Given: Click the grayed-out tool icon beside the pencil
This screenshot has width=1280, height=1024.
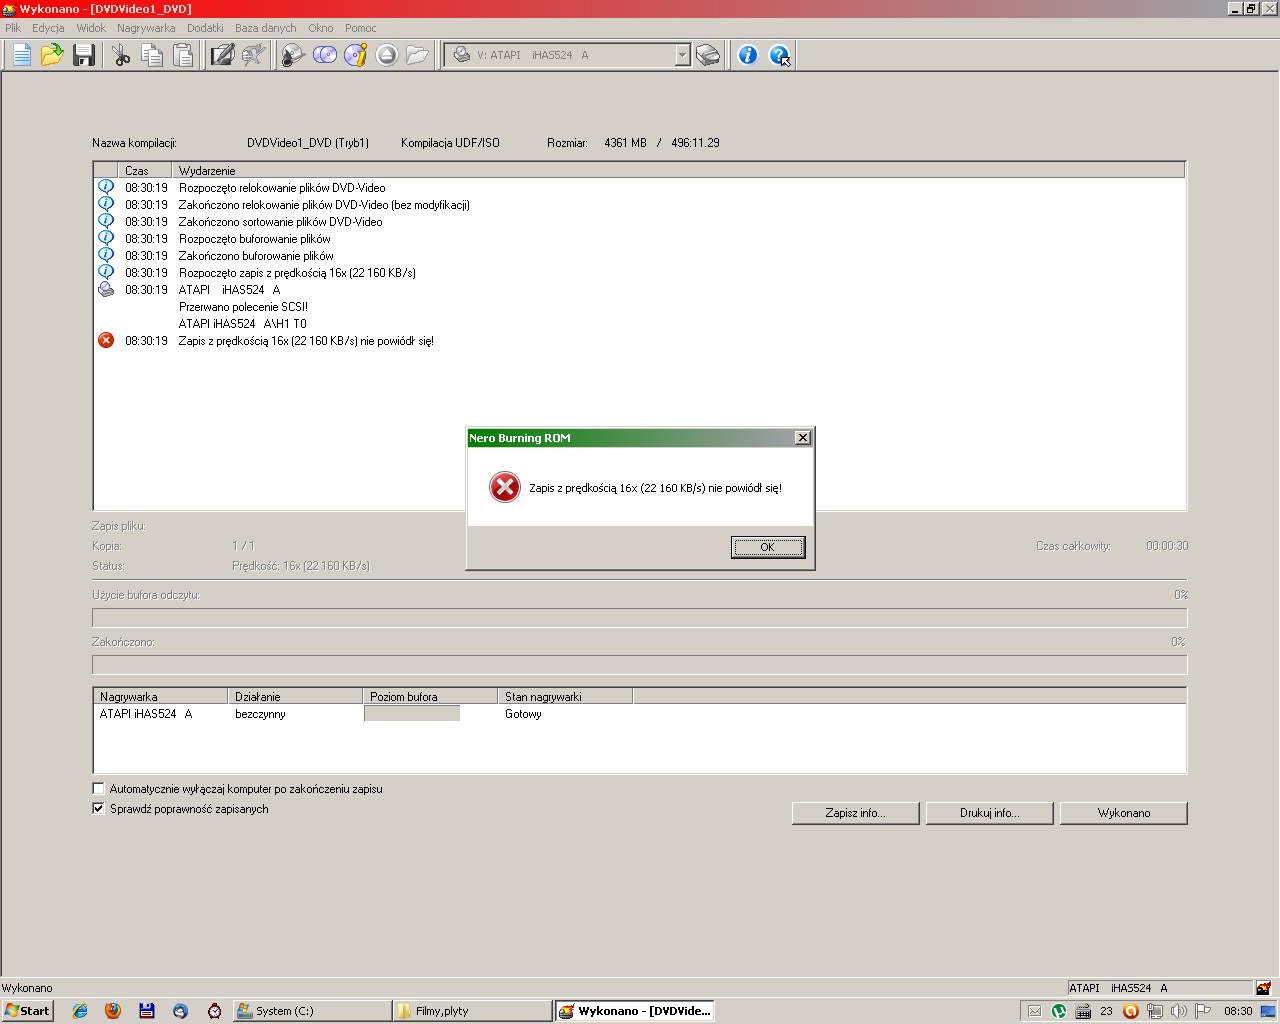Looking at the screenshot, I should point(253,55).
